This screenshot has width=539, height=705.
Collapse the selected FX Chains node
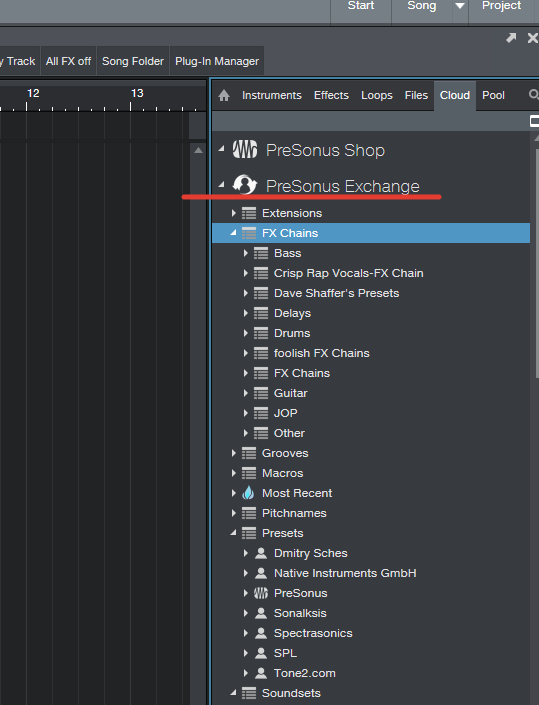coord(233,232)
